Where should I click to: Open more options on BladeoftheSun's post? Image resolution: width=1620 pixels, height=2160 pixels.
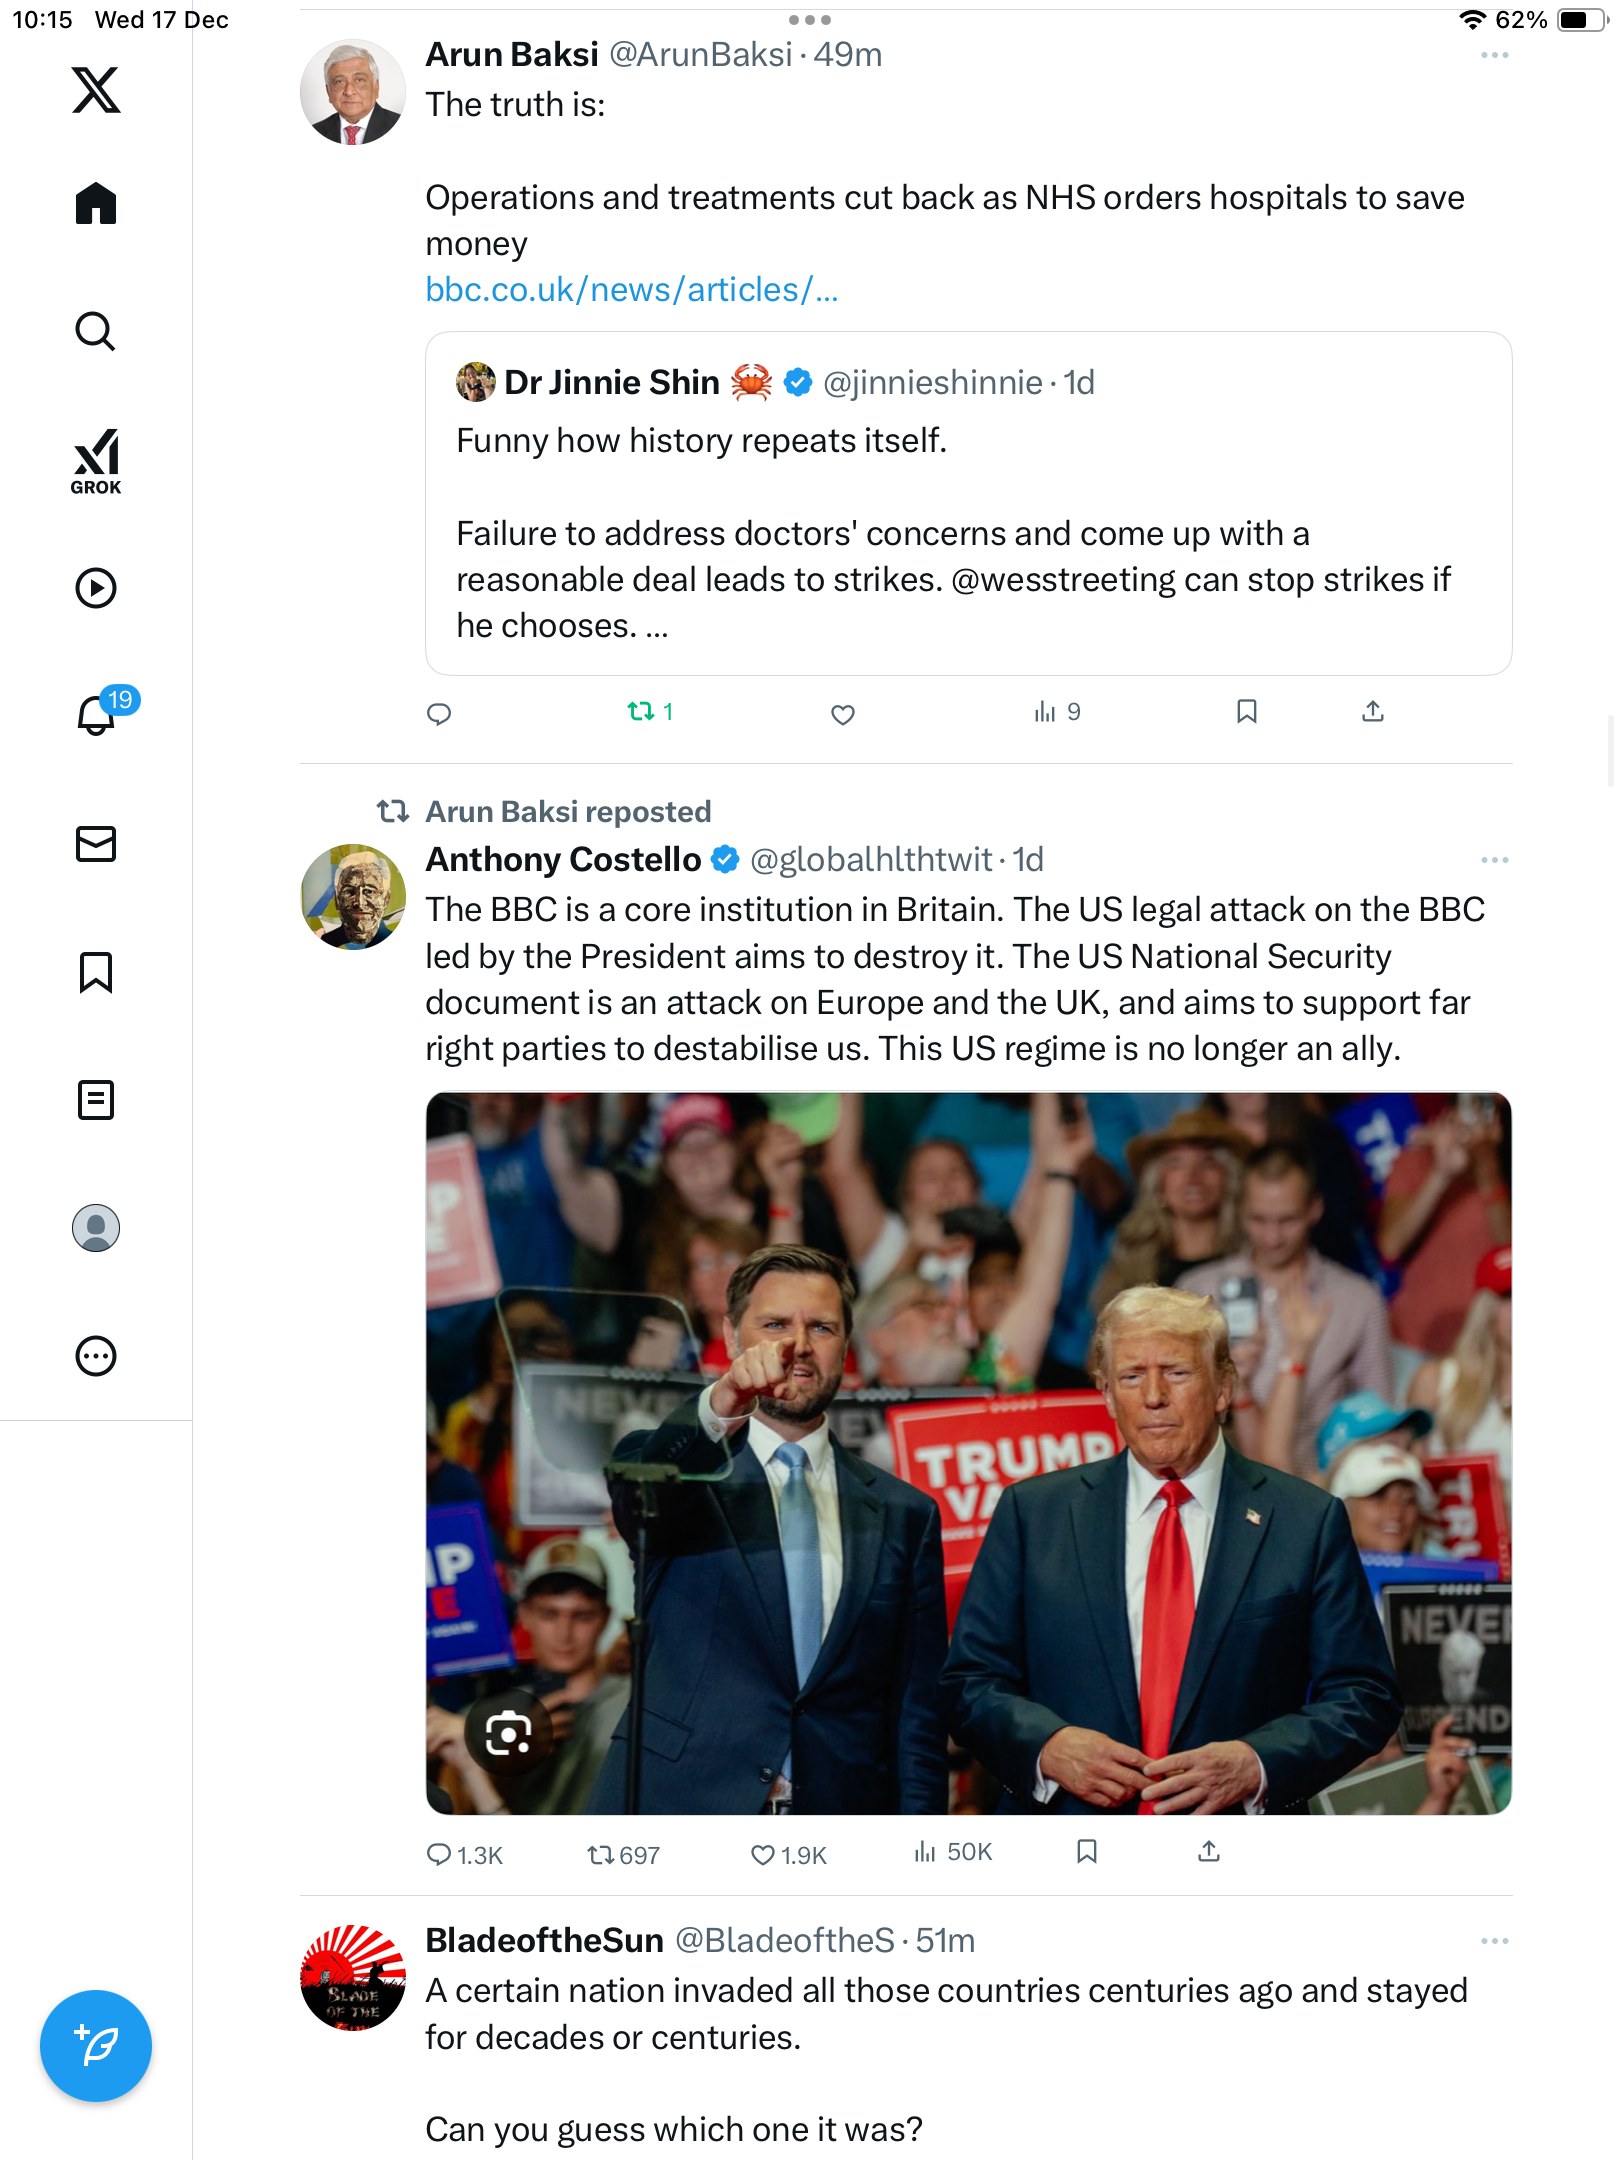pos(1494,1941)
